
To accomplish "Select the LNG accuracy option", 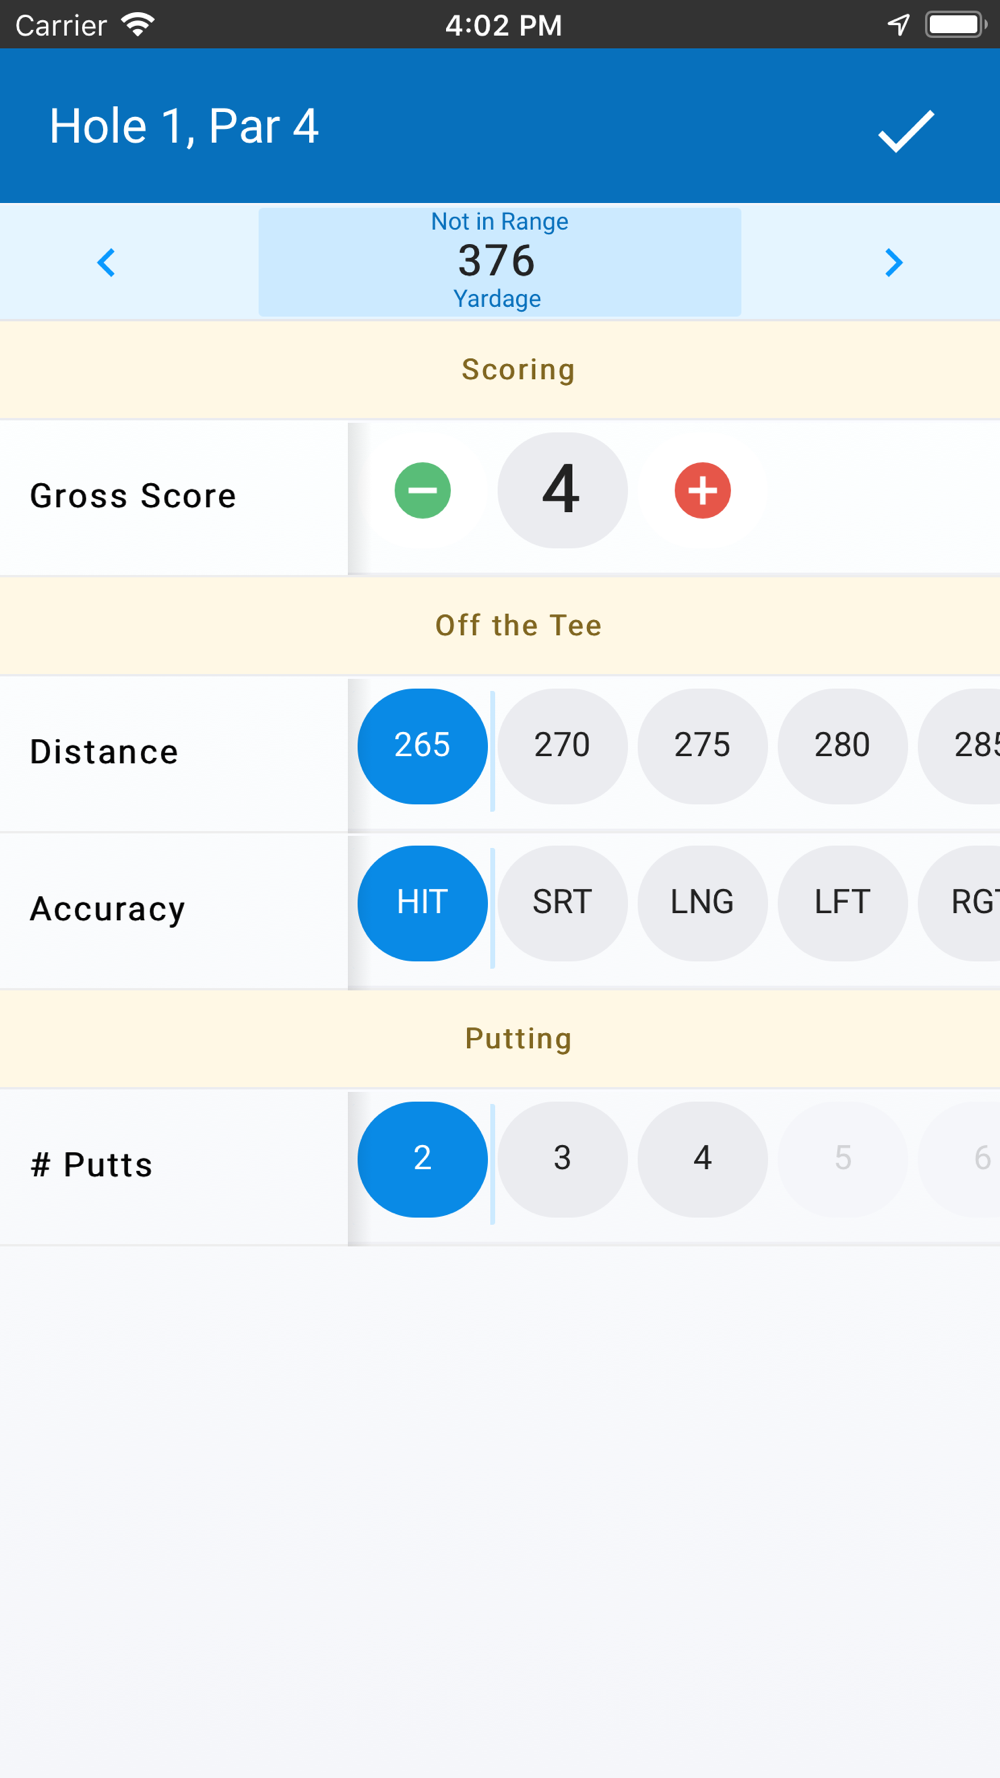I will tap(703, 903).
